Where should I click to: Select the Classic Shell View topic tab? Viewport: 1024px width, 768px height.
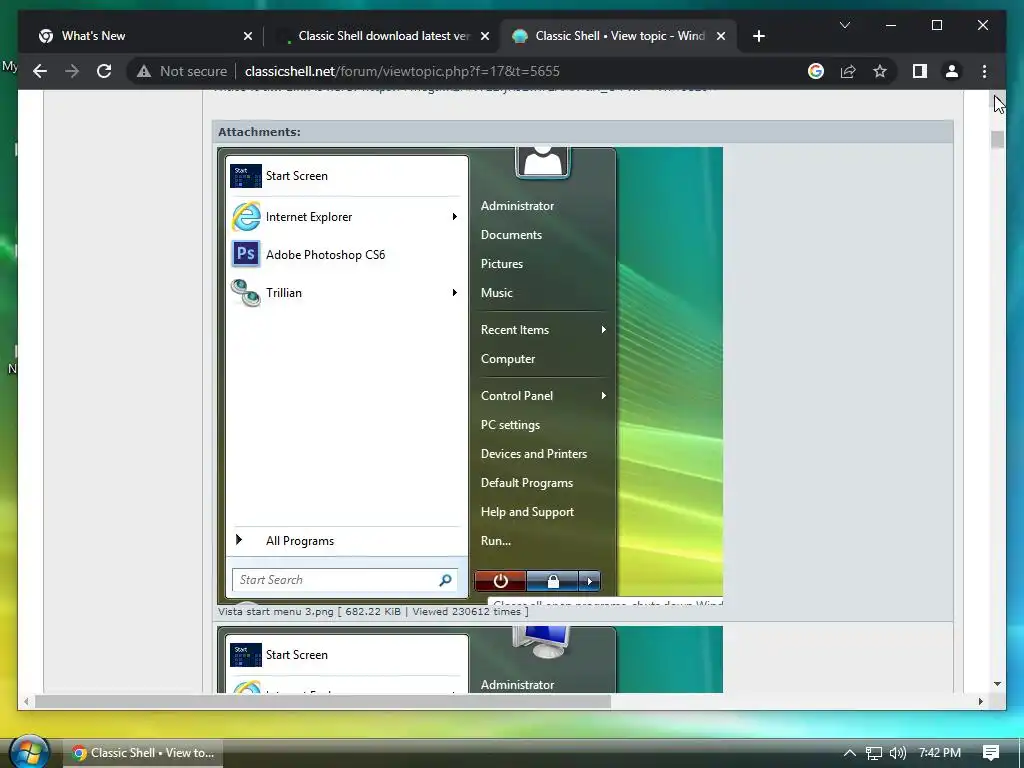618,36
